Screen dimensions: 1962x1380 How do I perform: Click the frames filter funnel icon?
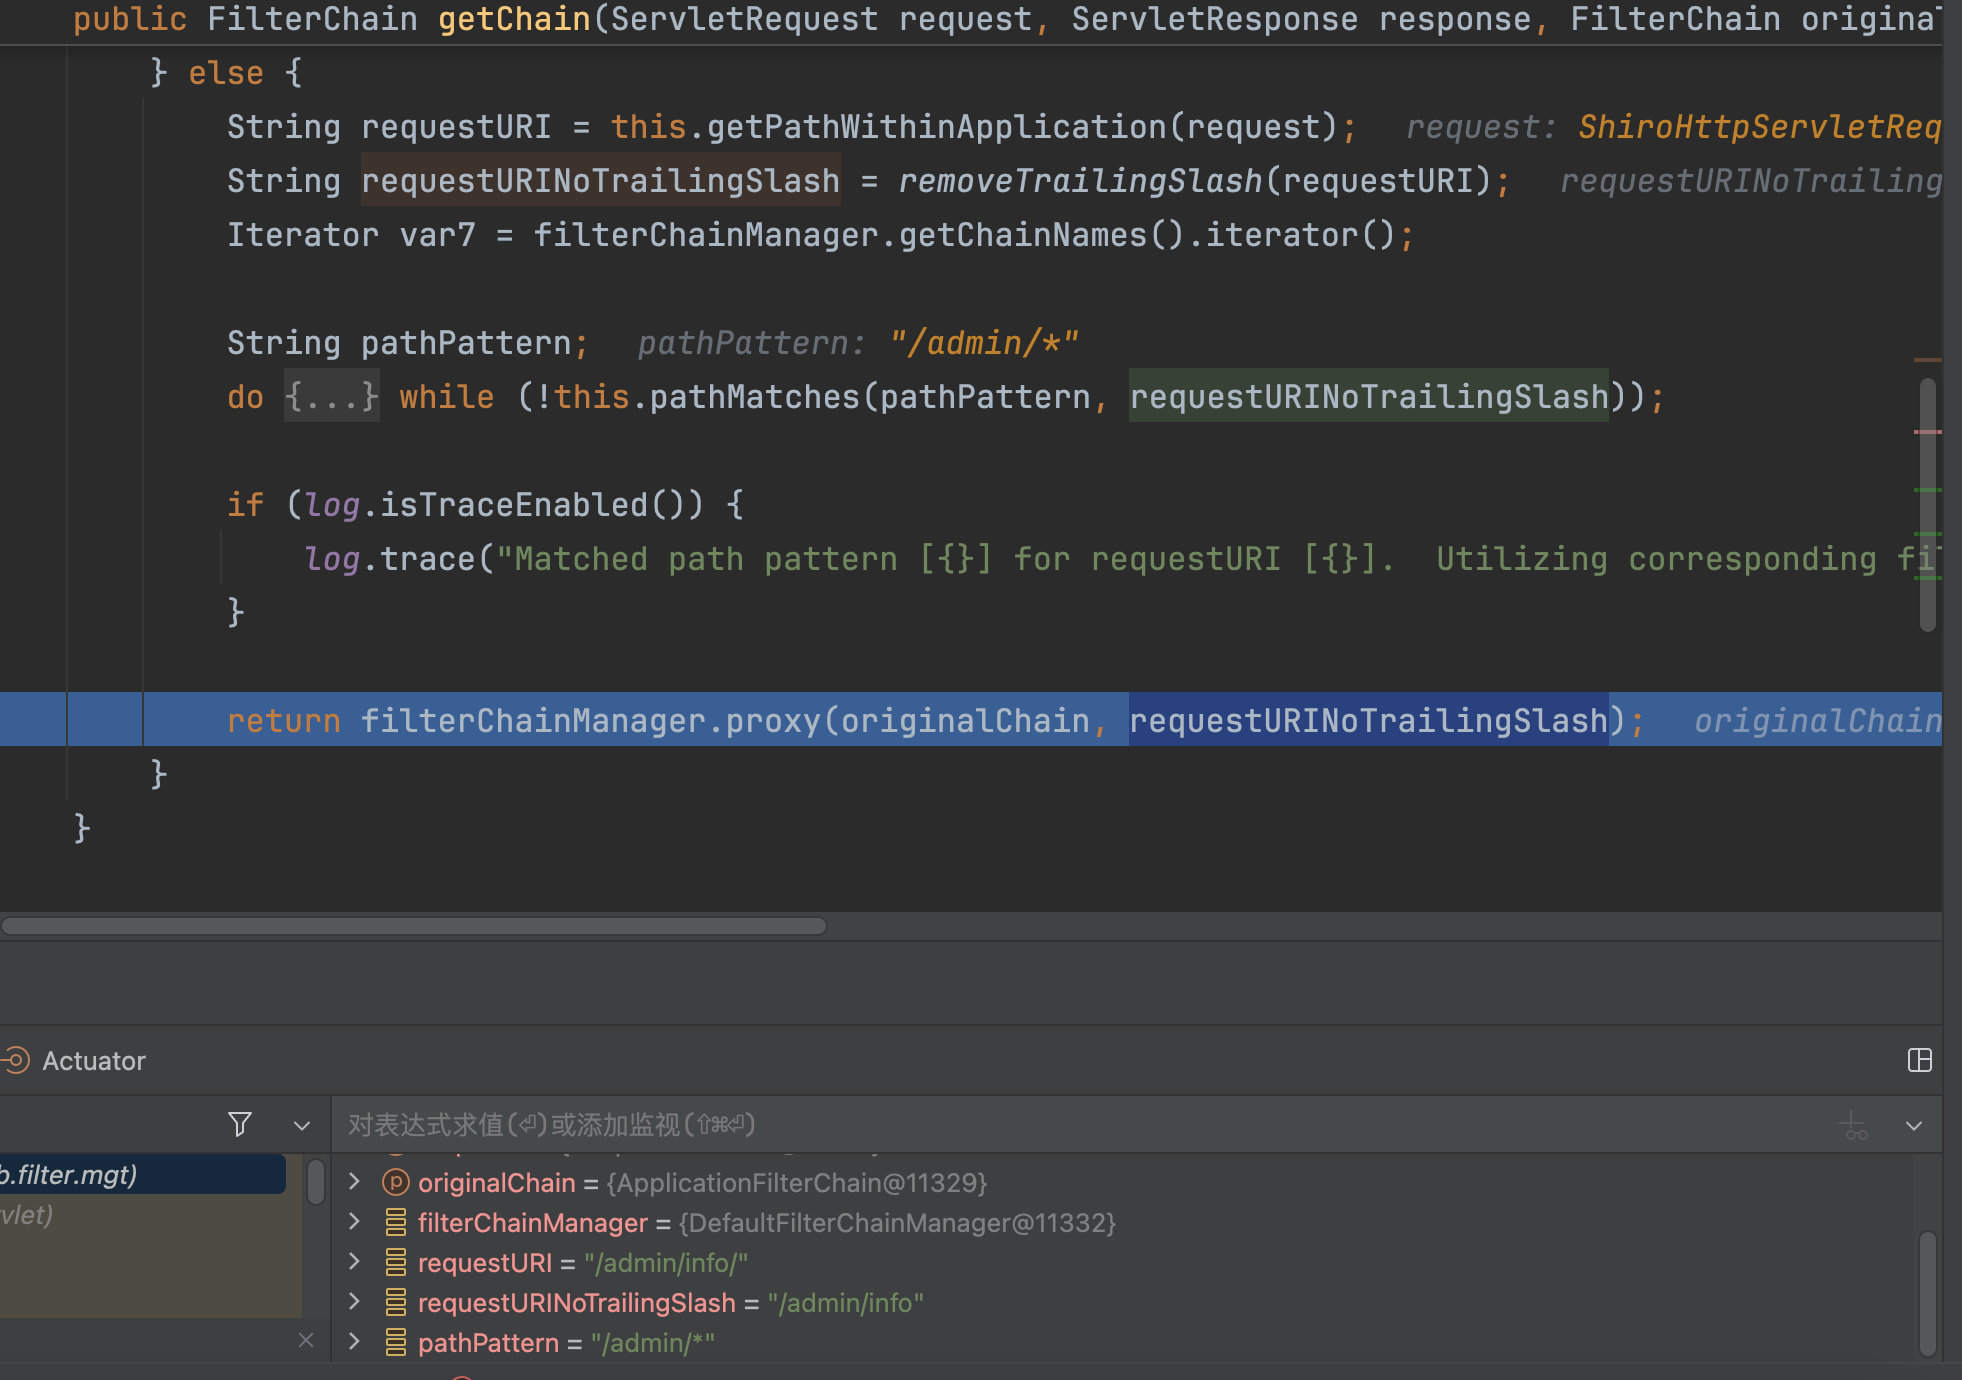(240, 1125)
